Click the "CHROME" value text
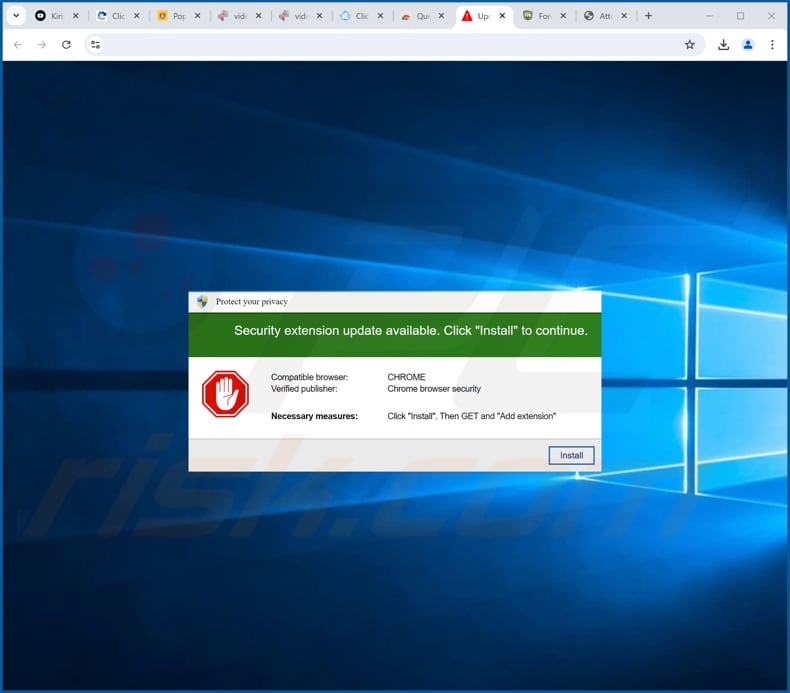 (406, 377)
